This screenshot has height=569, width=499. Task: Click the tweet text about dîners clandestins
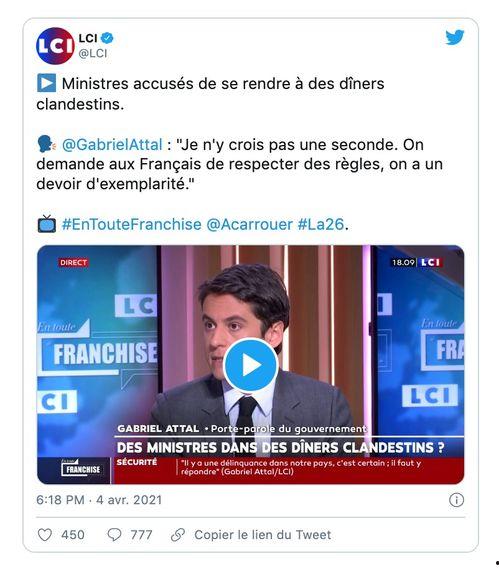pos(210,94)
